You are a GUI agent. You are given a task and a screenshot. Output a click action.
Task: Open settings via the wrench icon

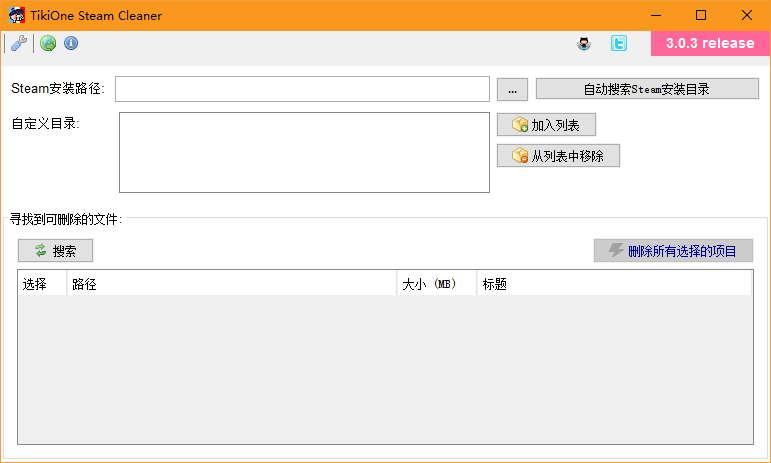click(x=18, y=43)
